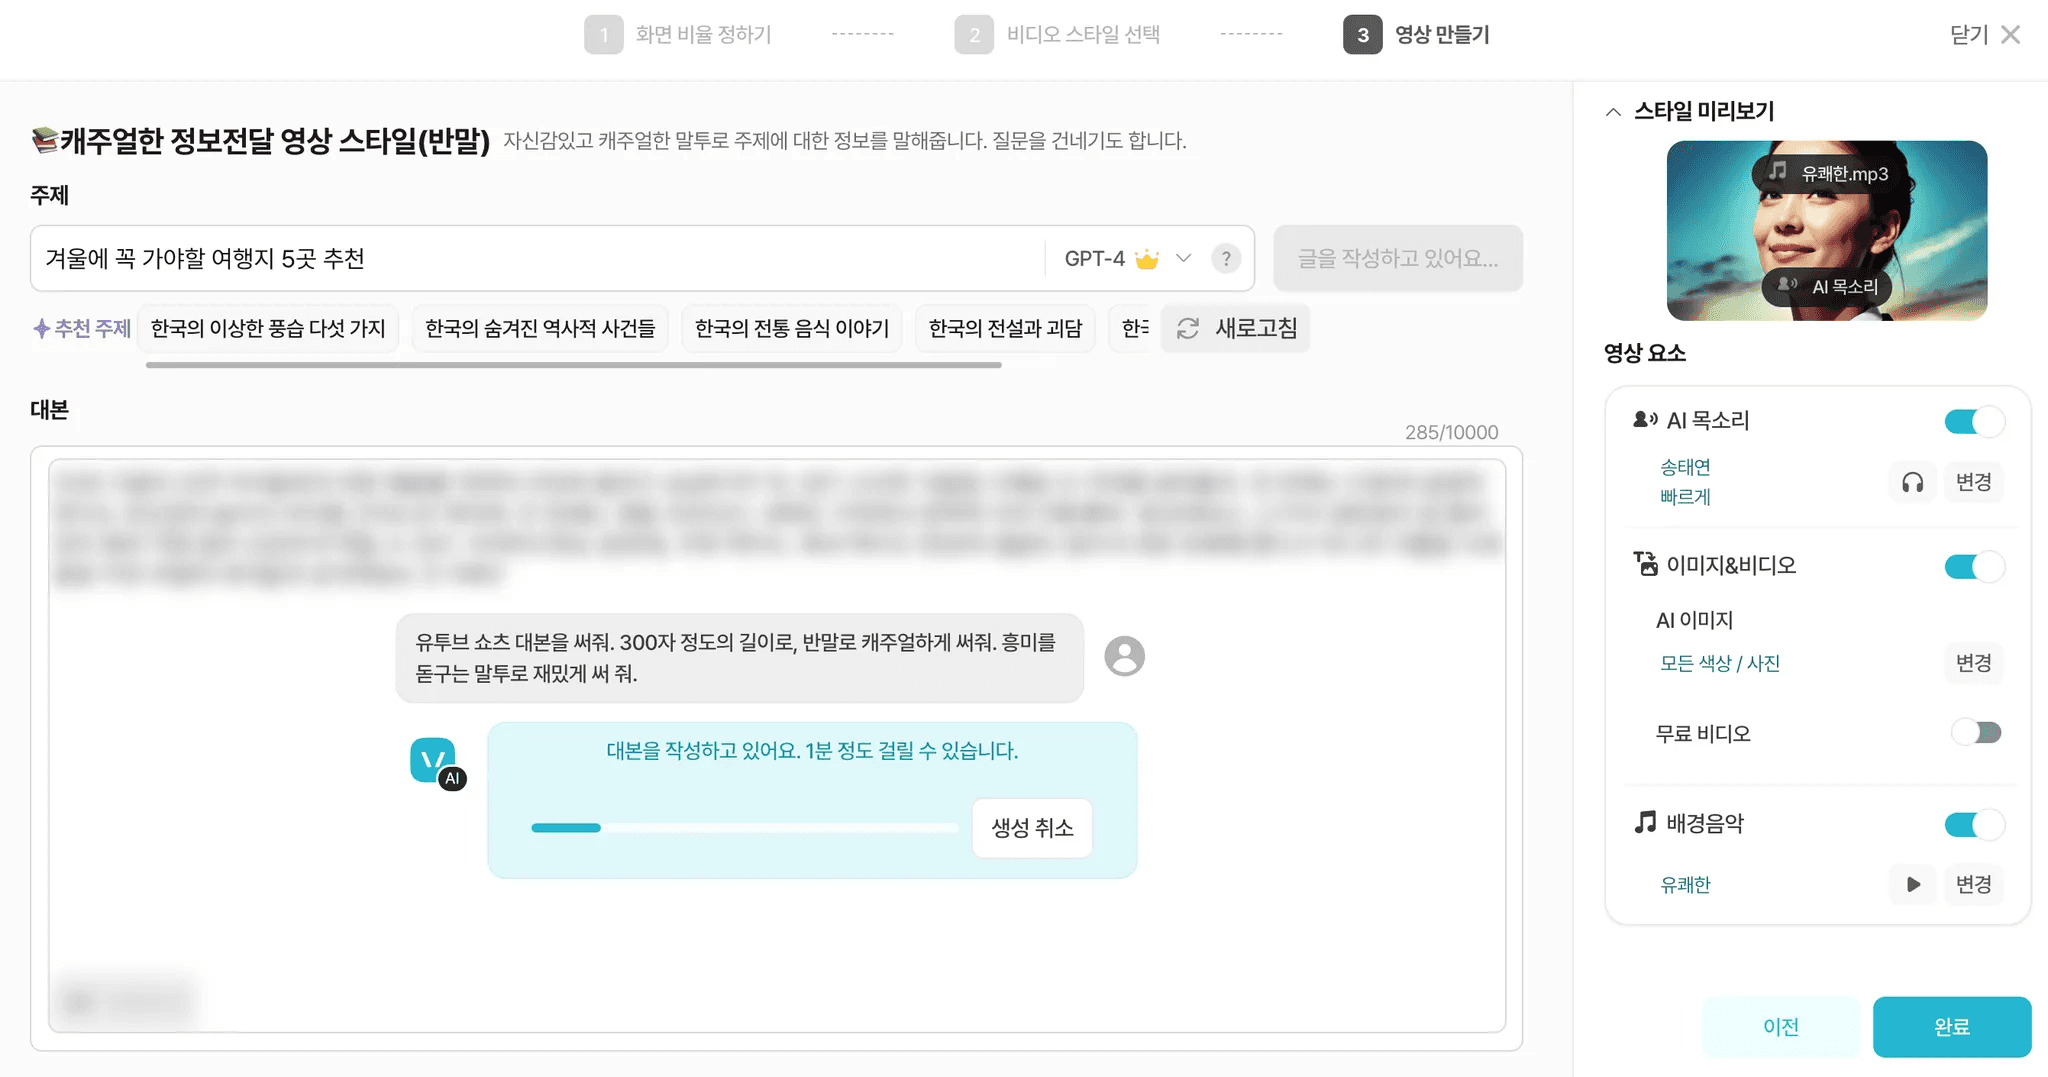
Task: Click the AI 목소리 speaker icon
Action: pyautogui.click(x=1645, y=420)
